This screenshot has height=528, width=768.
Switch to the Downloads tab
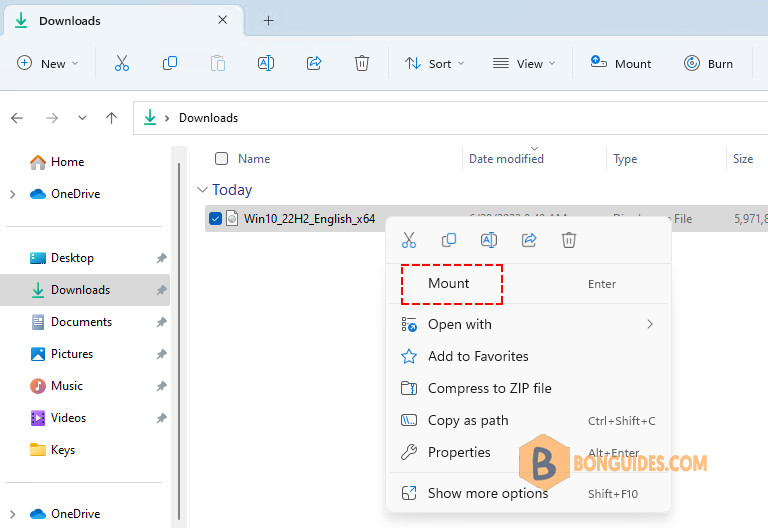tap(123, 21)
